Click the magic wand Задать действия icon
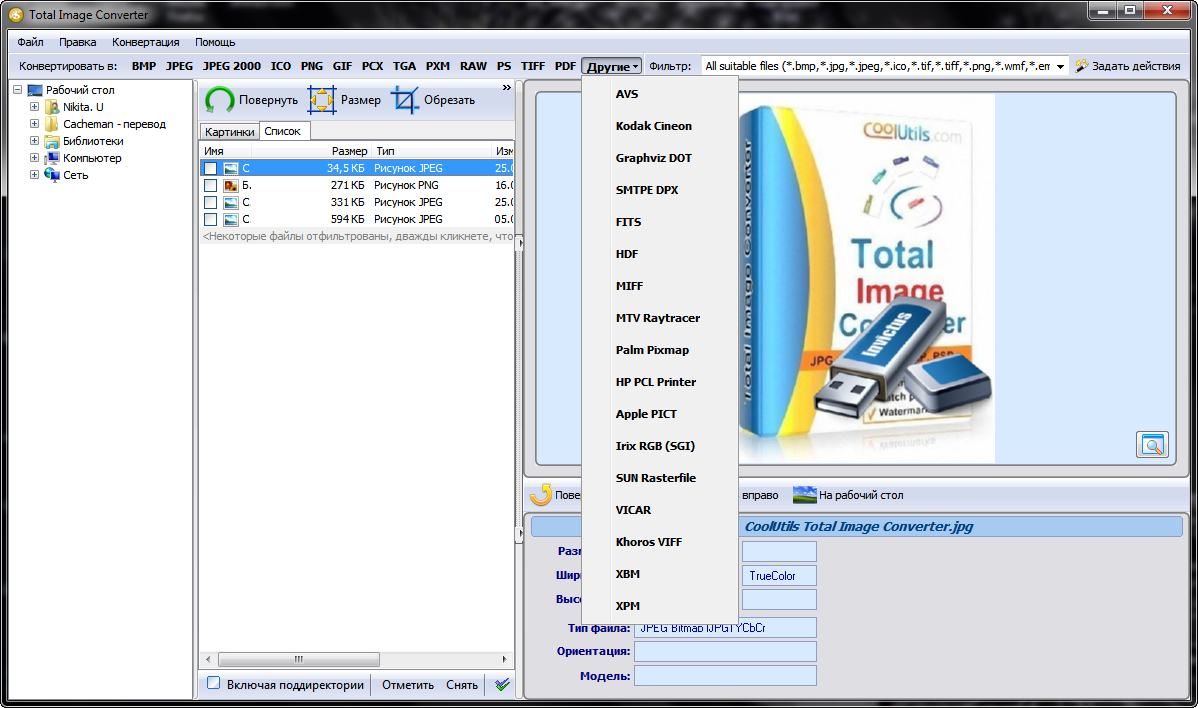 tap(1082, 66)
